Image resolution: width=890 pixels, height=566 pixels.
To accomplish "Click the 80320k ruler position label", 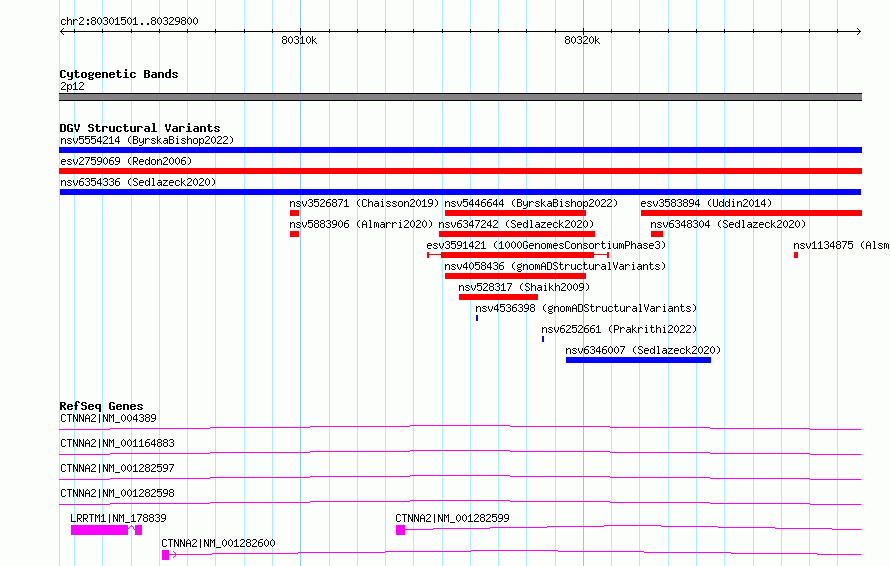I will tap(582, 41).
